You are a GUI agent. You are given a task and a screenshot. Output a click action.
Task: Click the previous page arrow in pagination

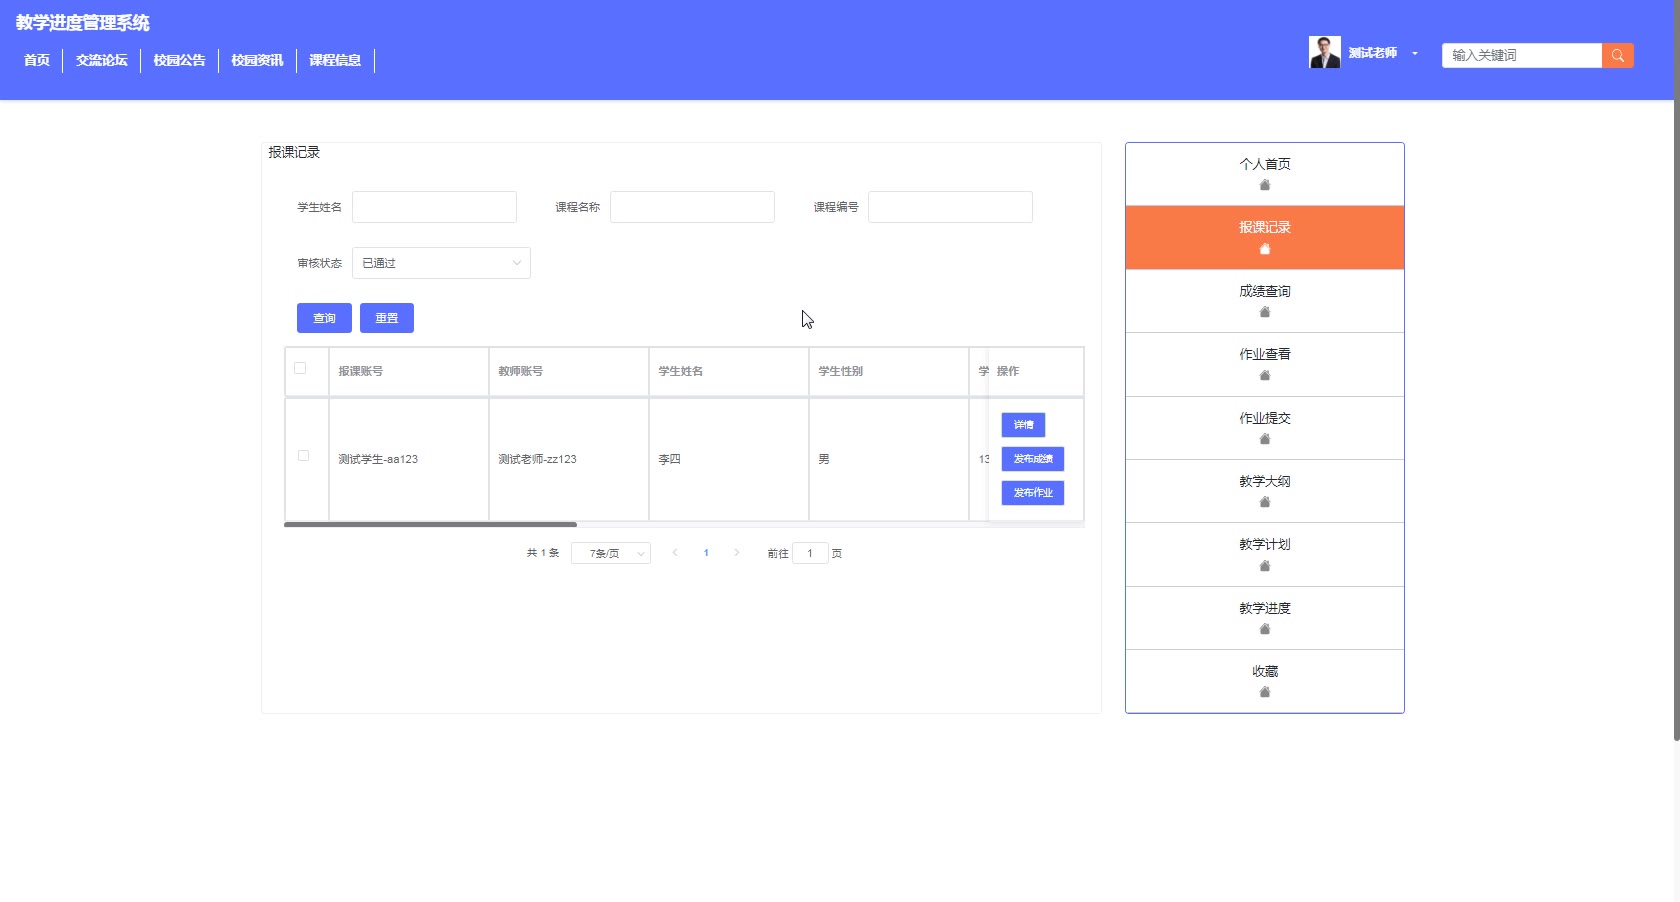point(675,553)
